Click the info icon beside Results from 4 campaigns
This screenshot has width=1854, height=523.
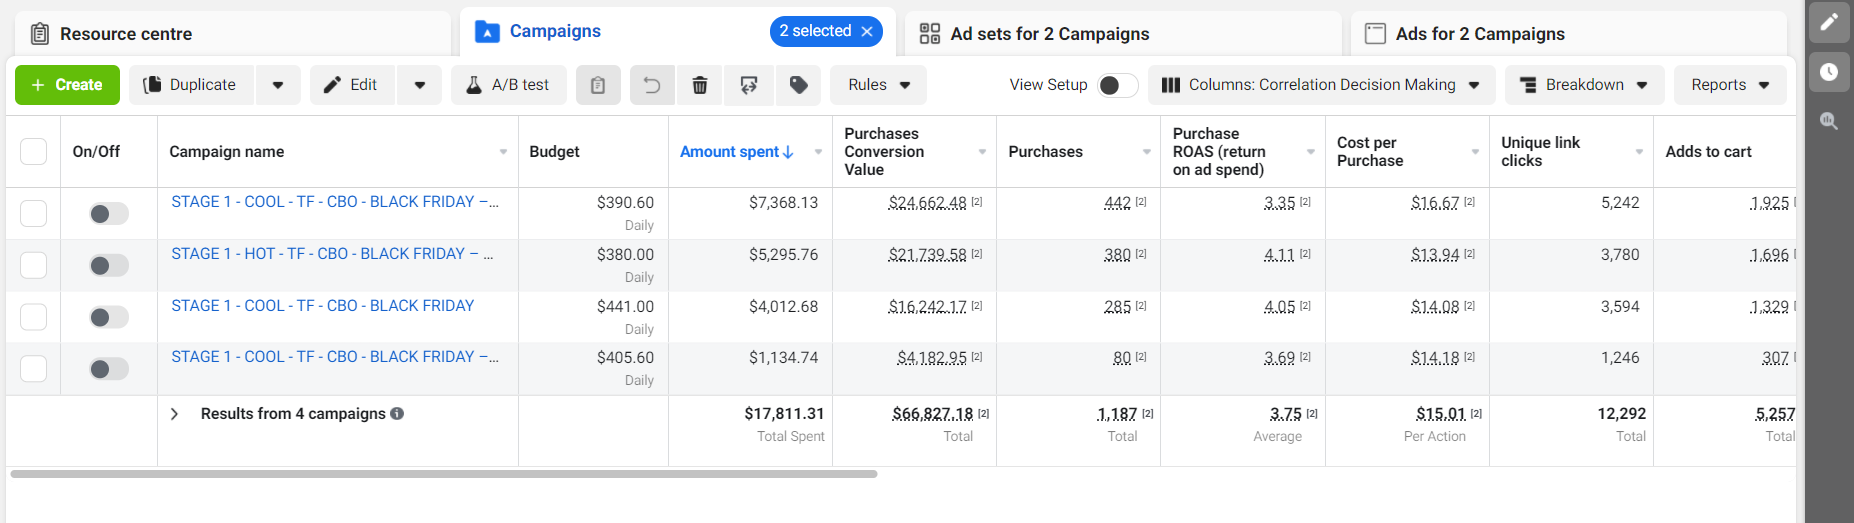point(397,413)
